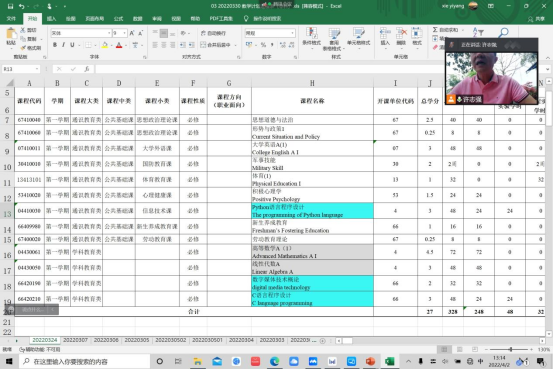Toggle middle vertical alignment

pyautogui.click(x=164, y=33)
